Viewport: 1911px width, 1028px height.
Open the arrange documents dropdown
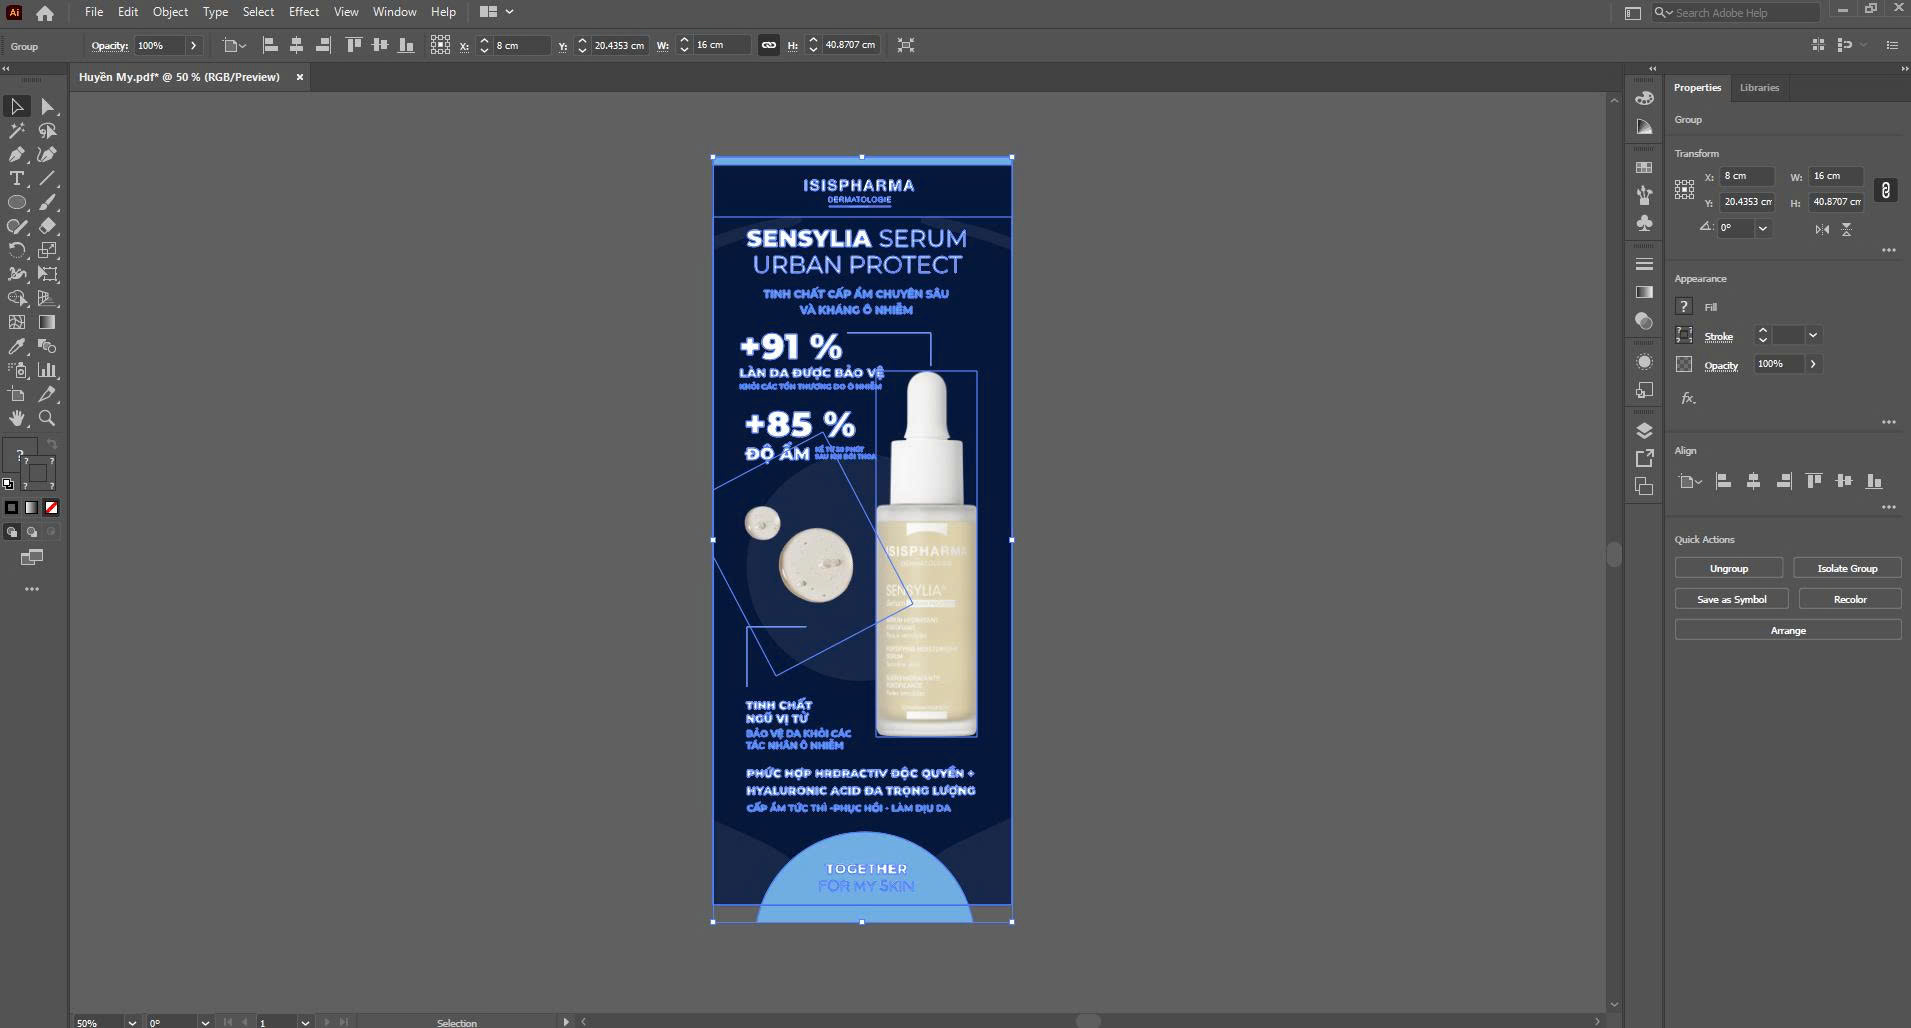coord(496,12)
